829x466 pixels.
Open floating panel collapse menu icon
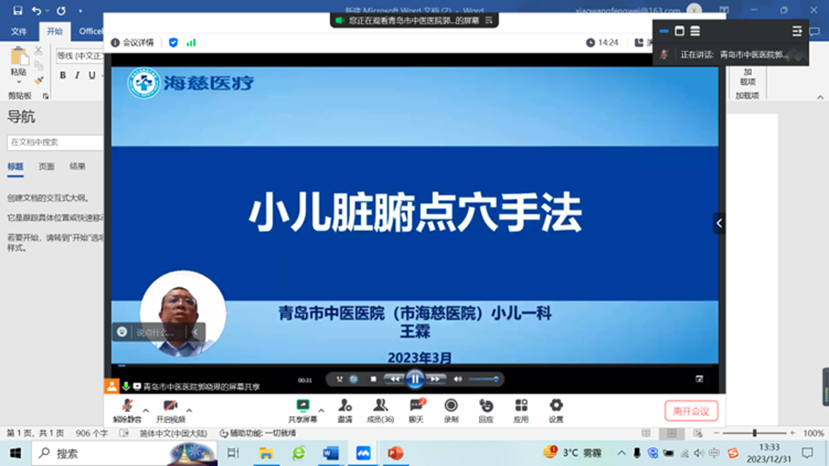click(x=797, y=31)
